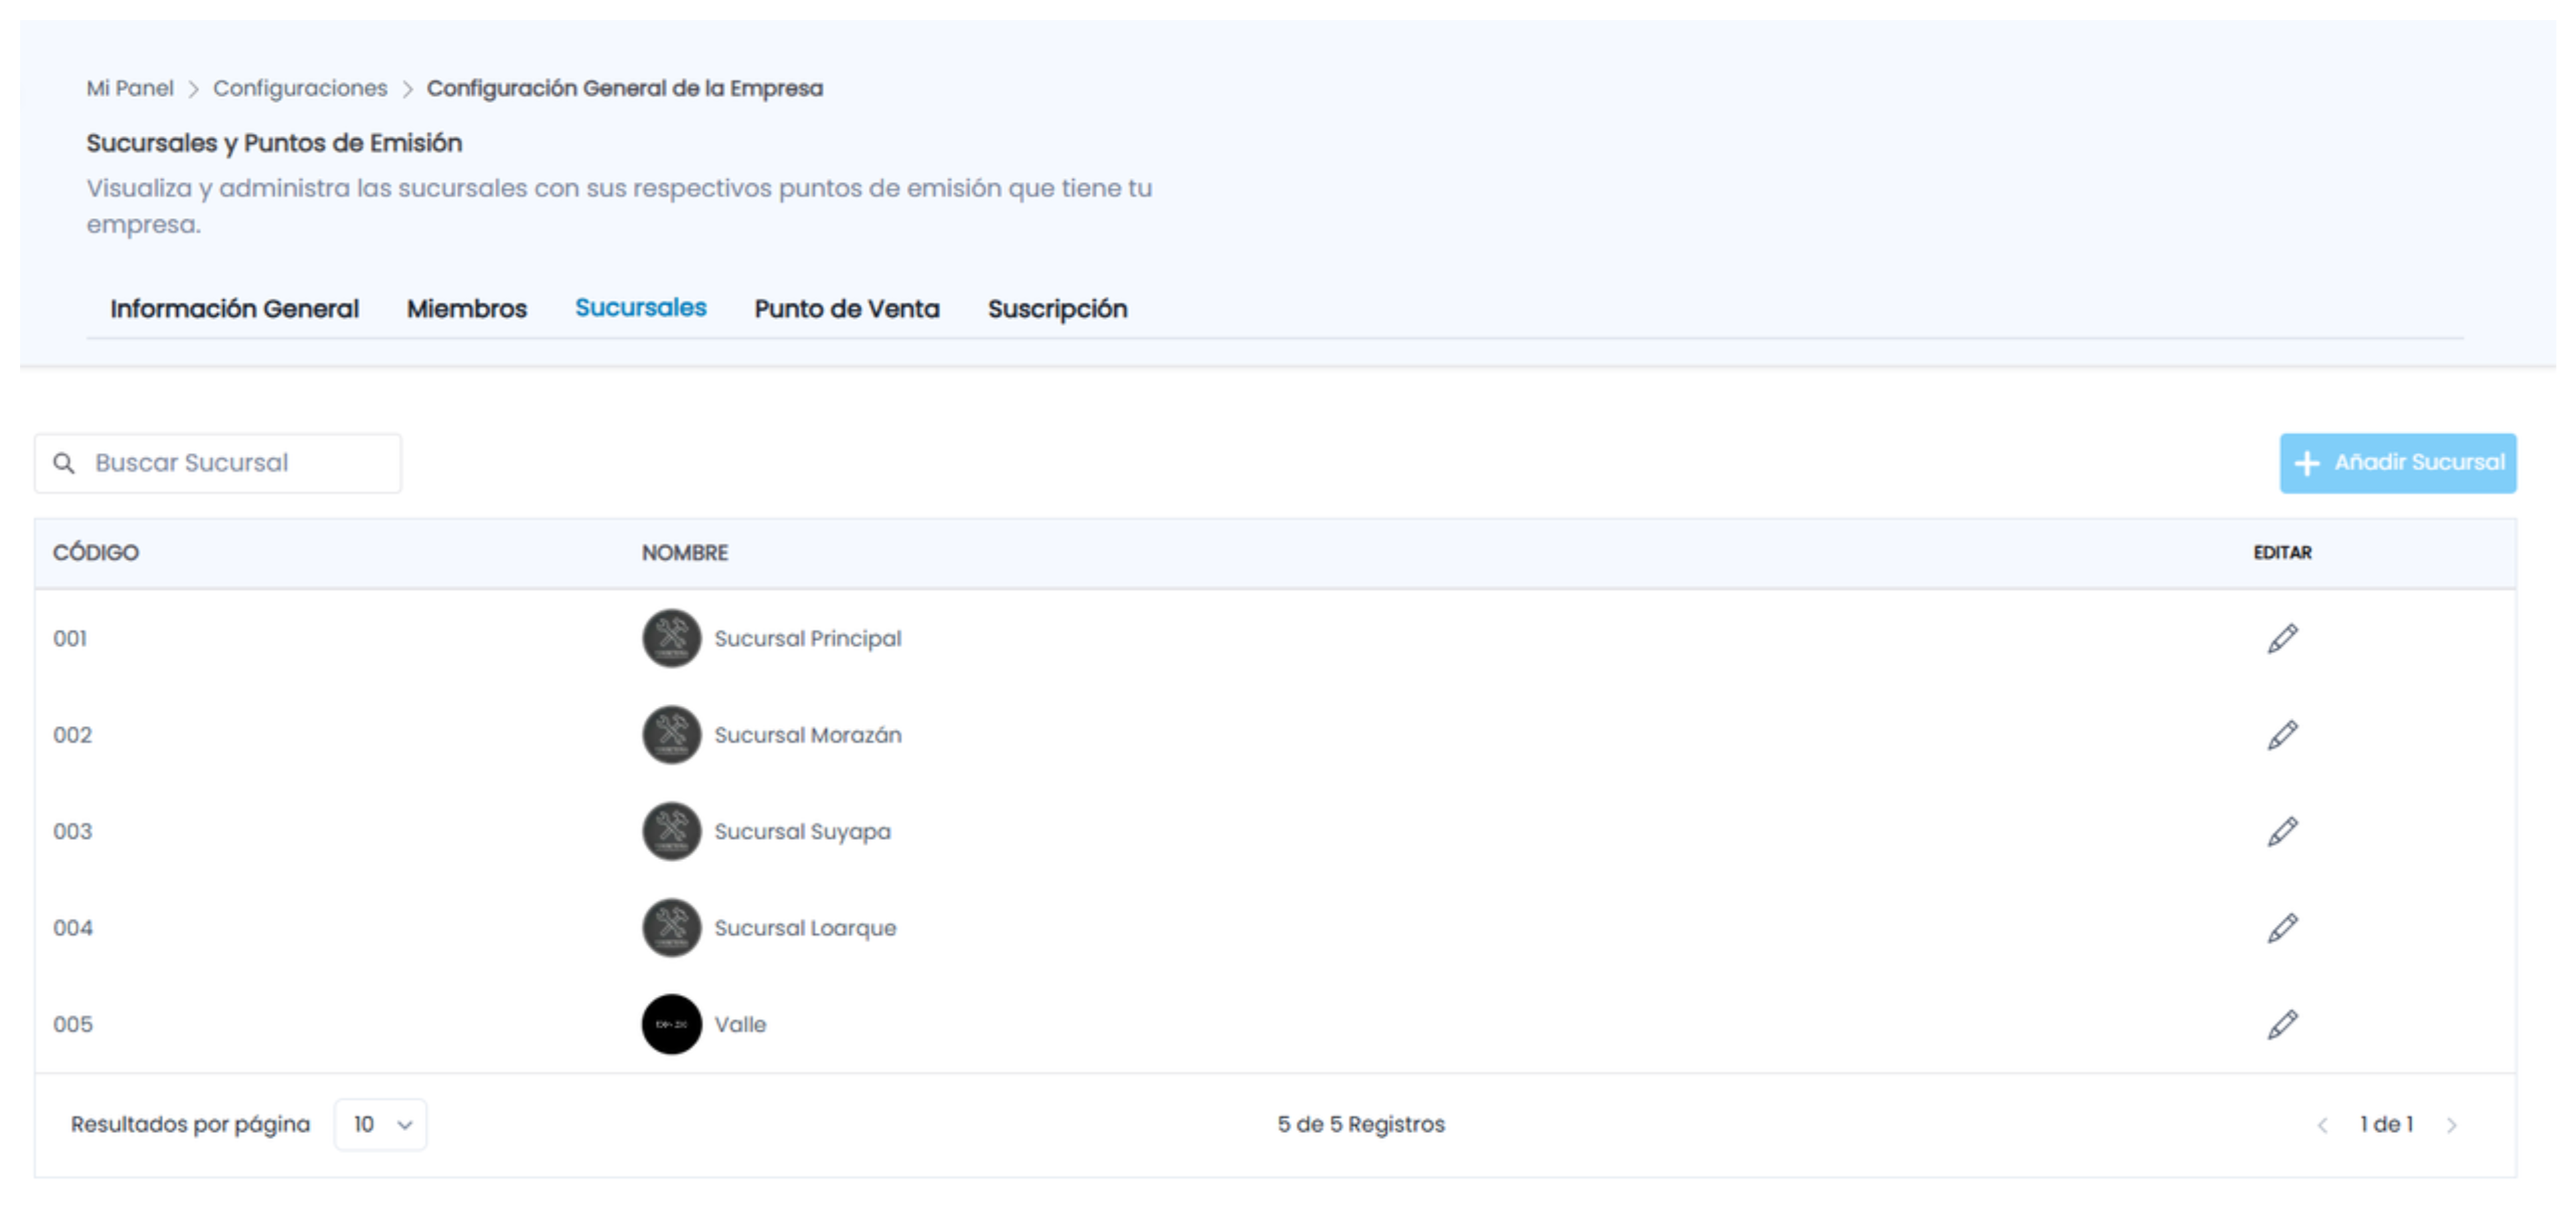Click the Sucursal Principal logo avatar
Image resolution: width=2576 pixels, height=1228 pixels.
(x=671, y=638)
